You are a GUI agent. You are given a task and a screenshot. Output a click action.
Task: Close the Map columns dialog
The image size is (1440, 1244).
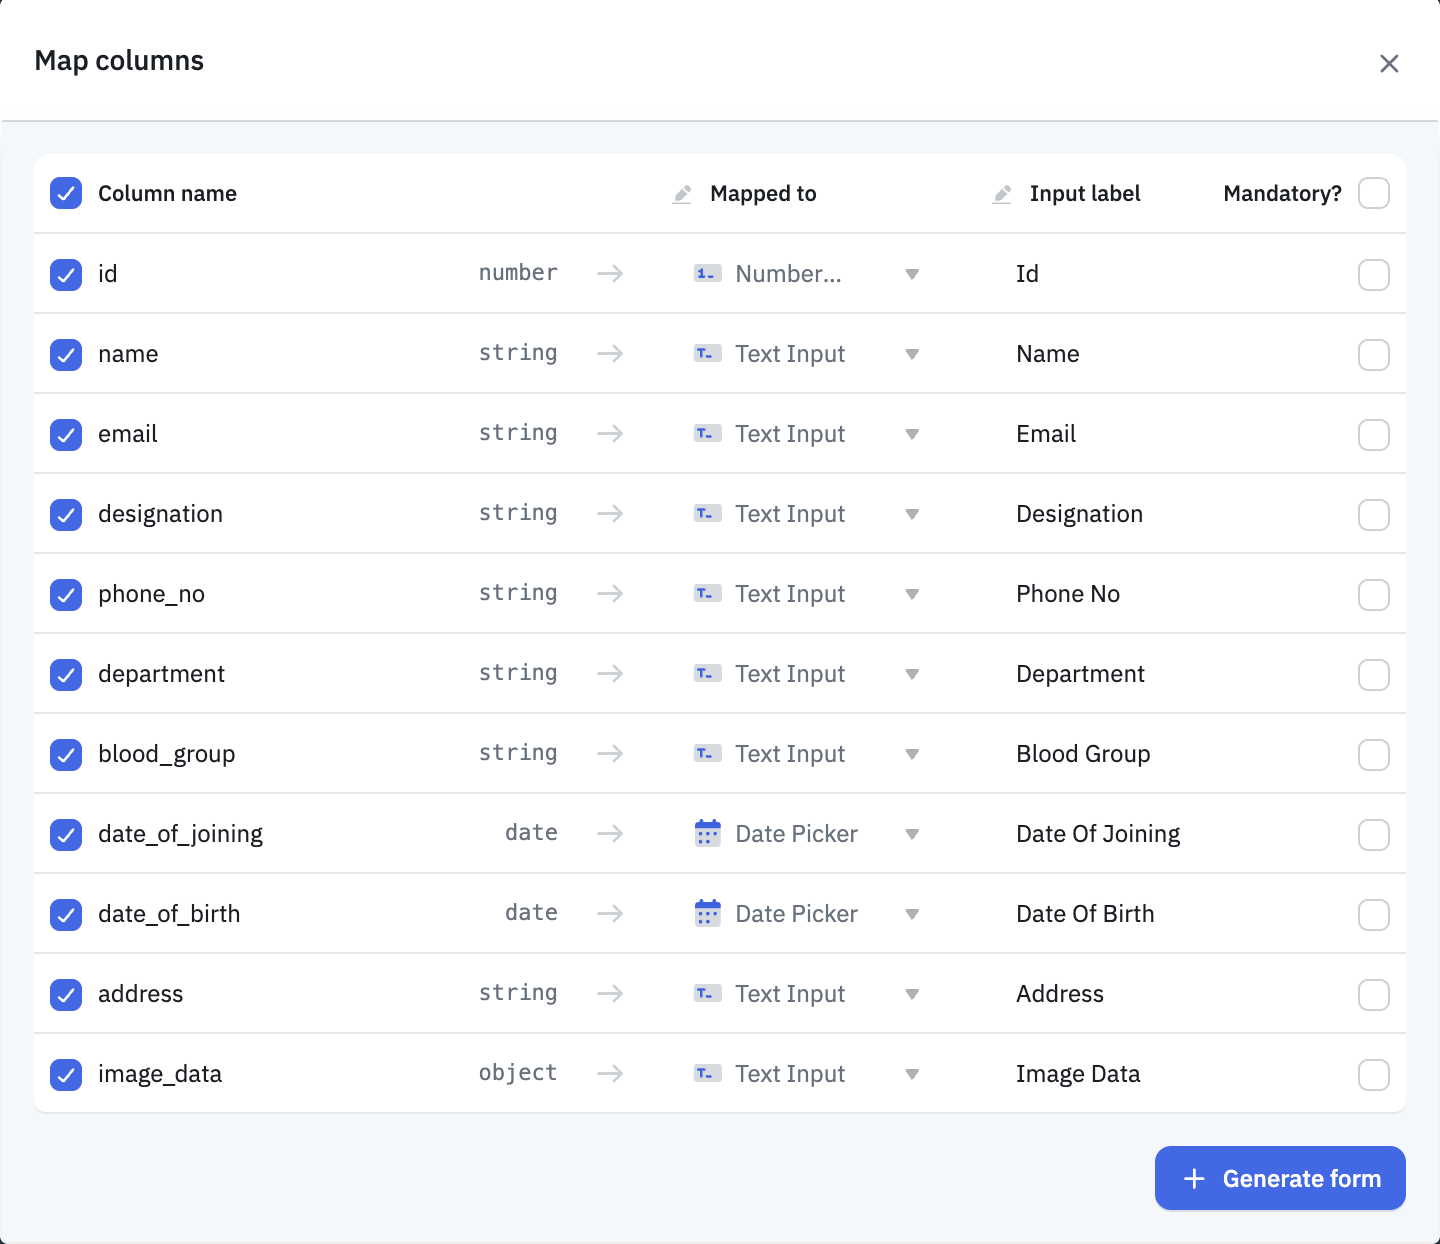tap(1389, 63)
